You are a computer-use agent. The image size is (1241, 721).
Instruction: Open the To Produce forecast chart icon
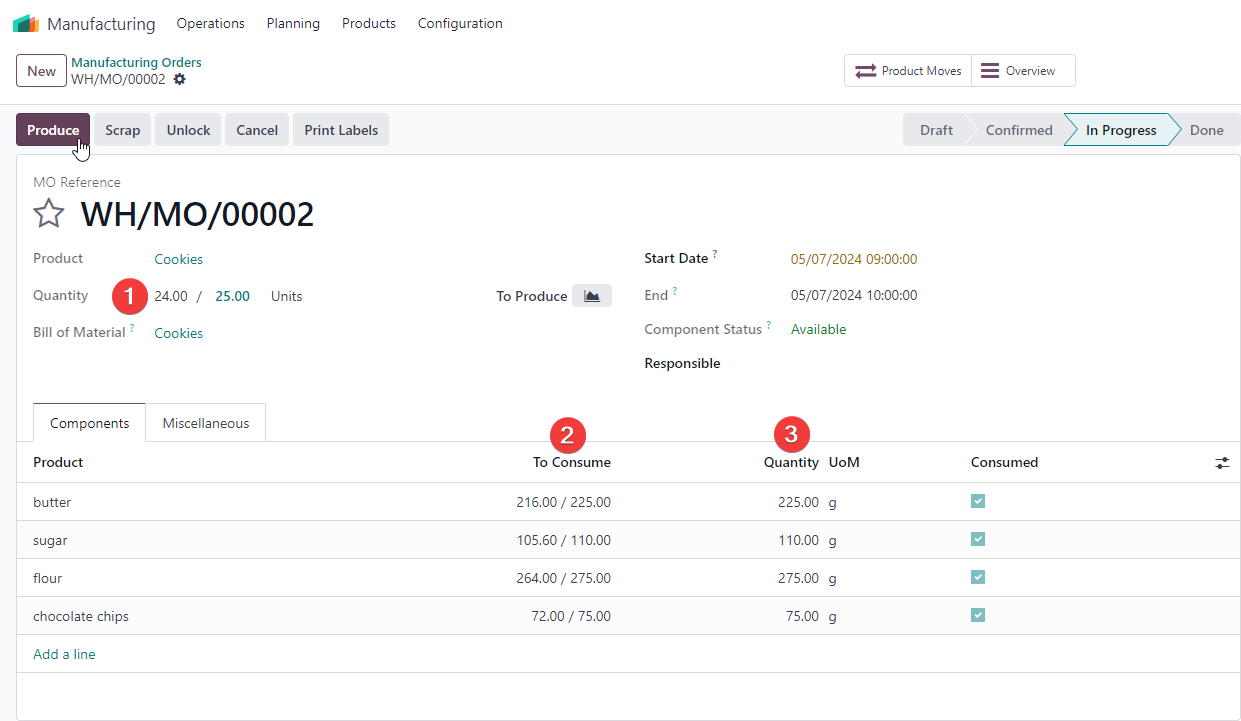point(592,296)
